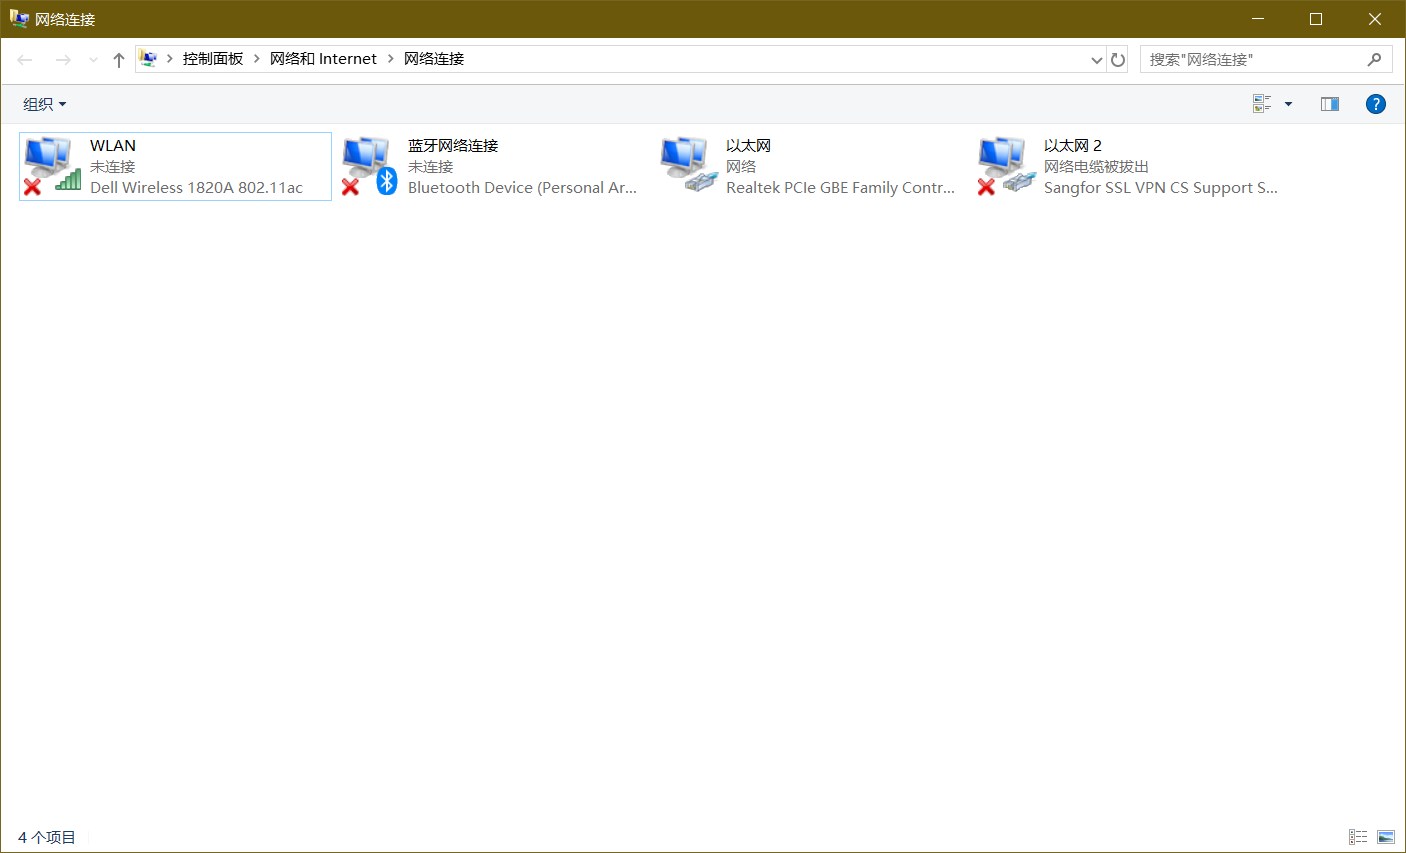
Task: Click the change view layout icon
Action: pos(1262,104)
